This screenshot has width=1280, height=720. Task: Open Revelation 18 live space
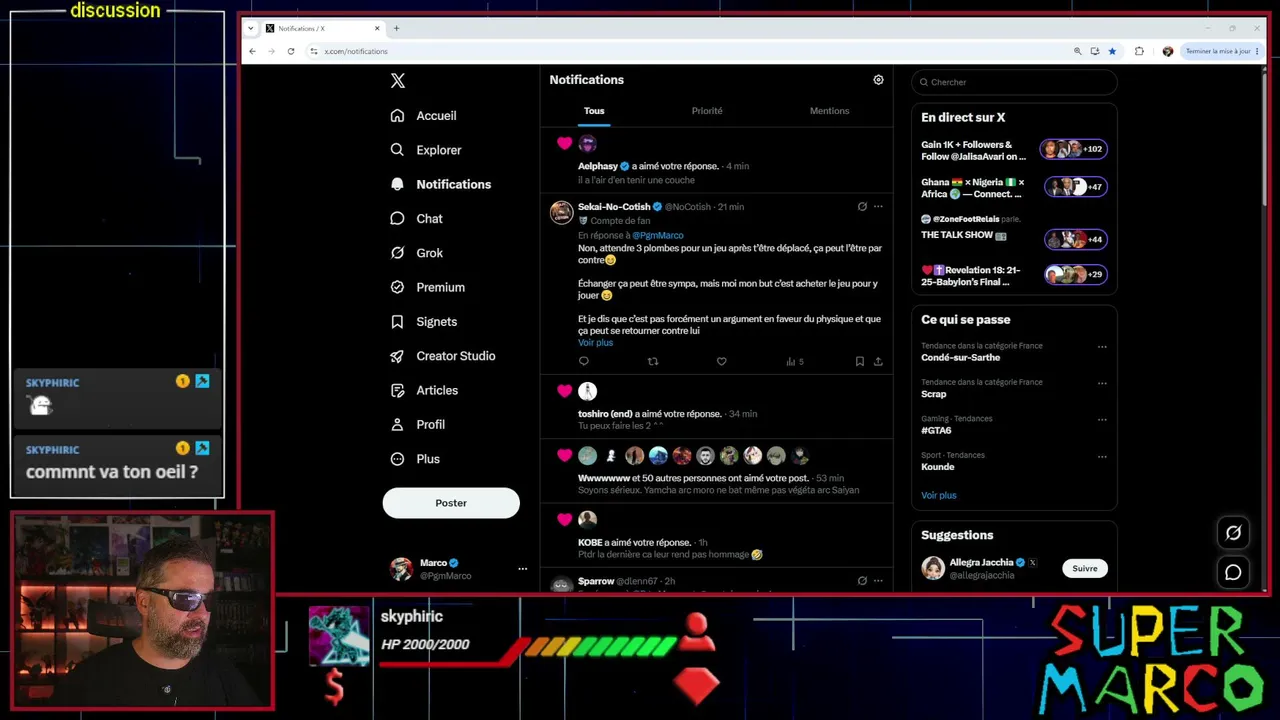coord(1014,275)
